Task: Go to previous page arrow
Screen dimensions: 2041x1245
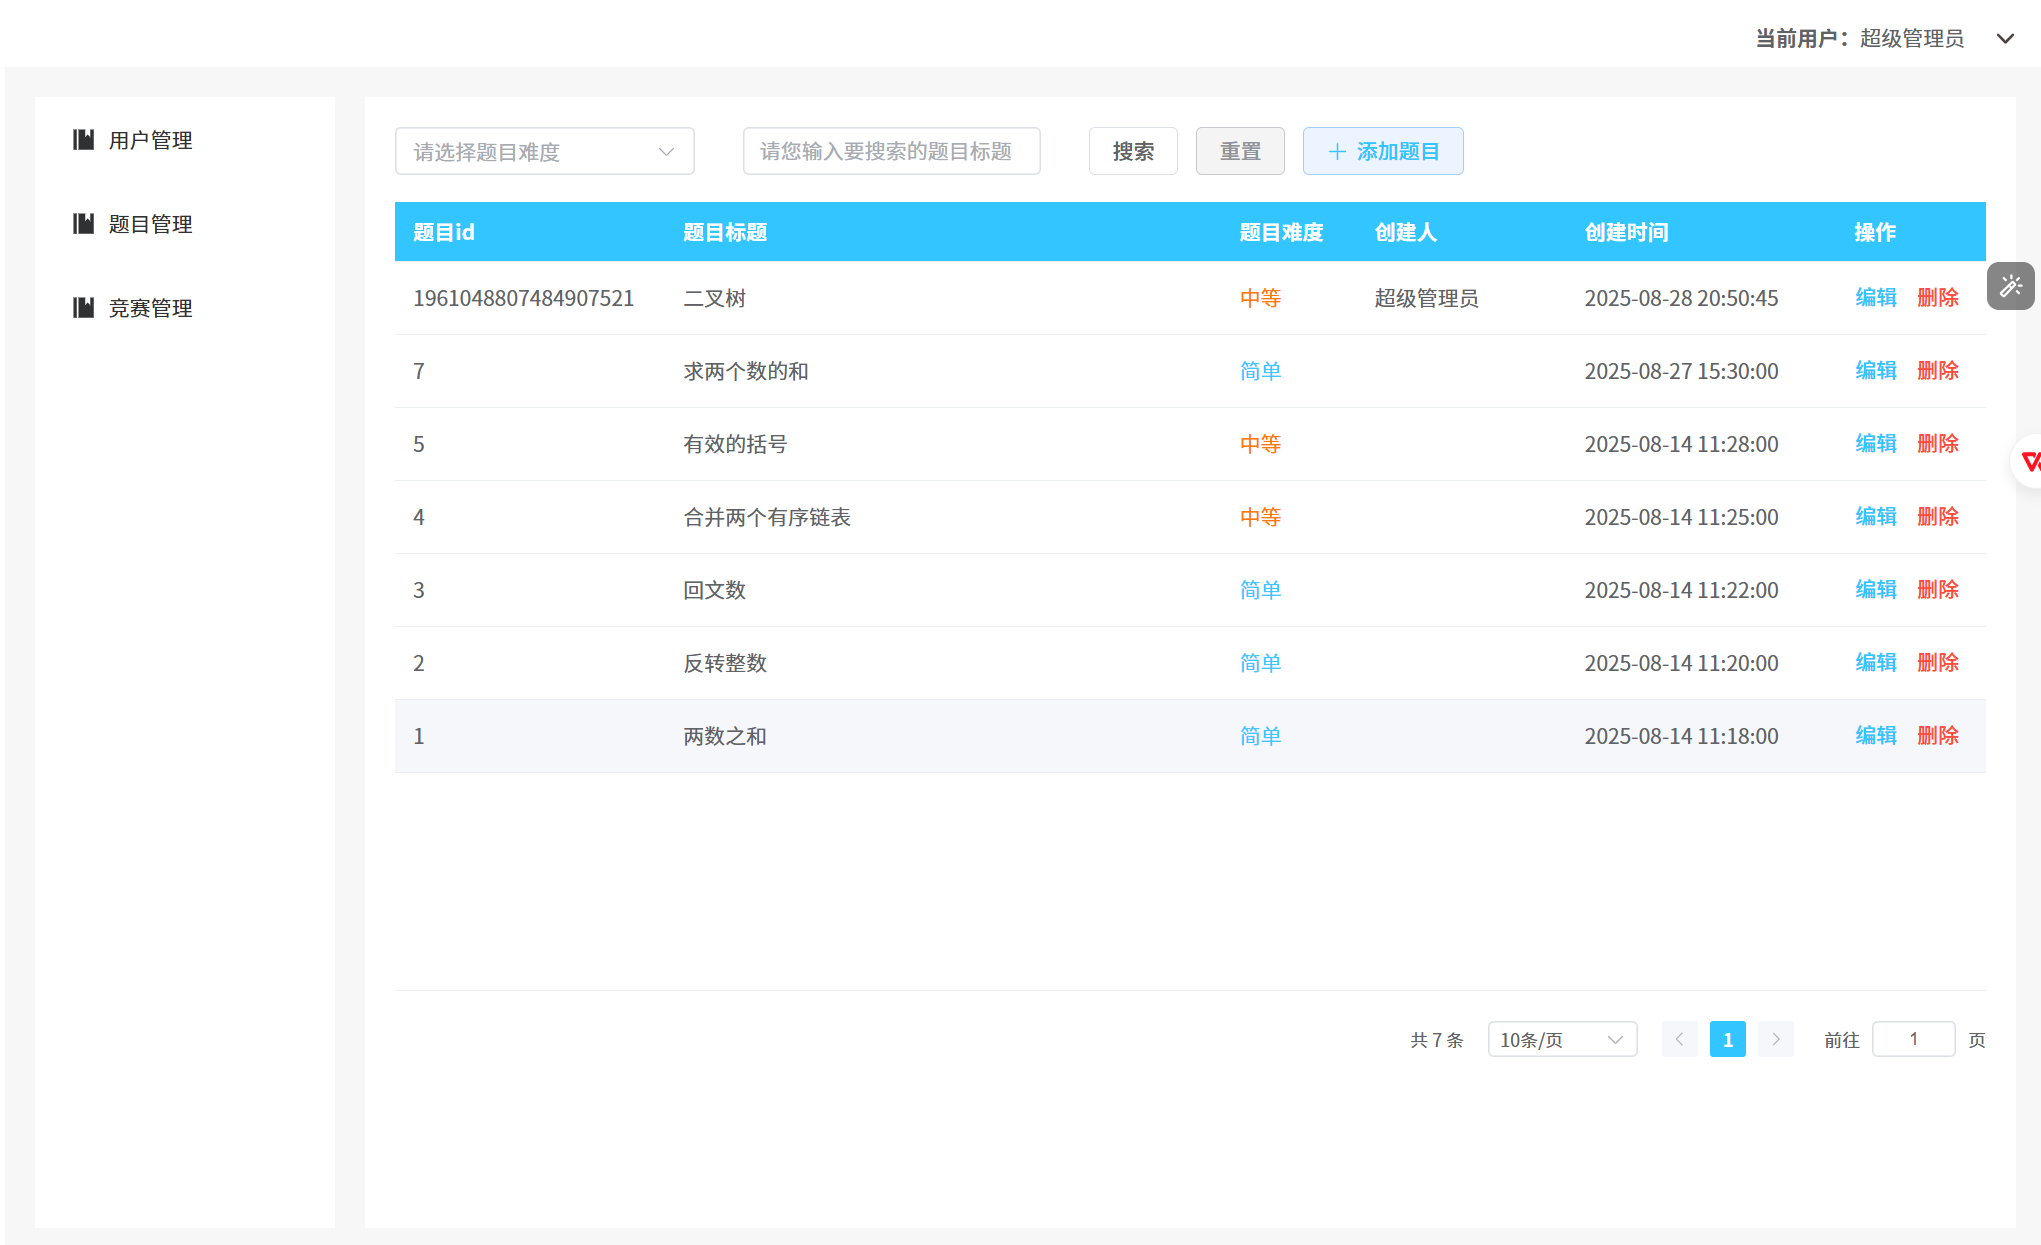Action: (1679, 1039)
